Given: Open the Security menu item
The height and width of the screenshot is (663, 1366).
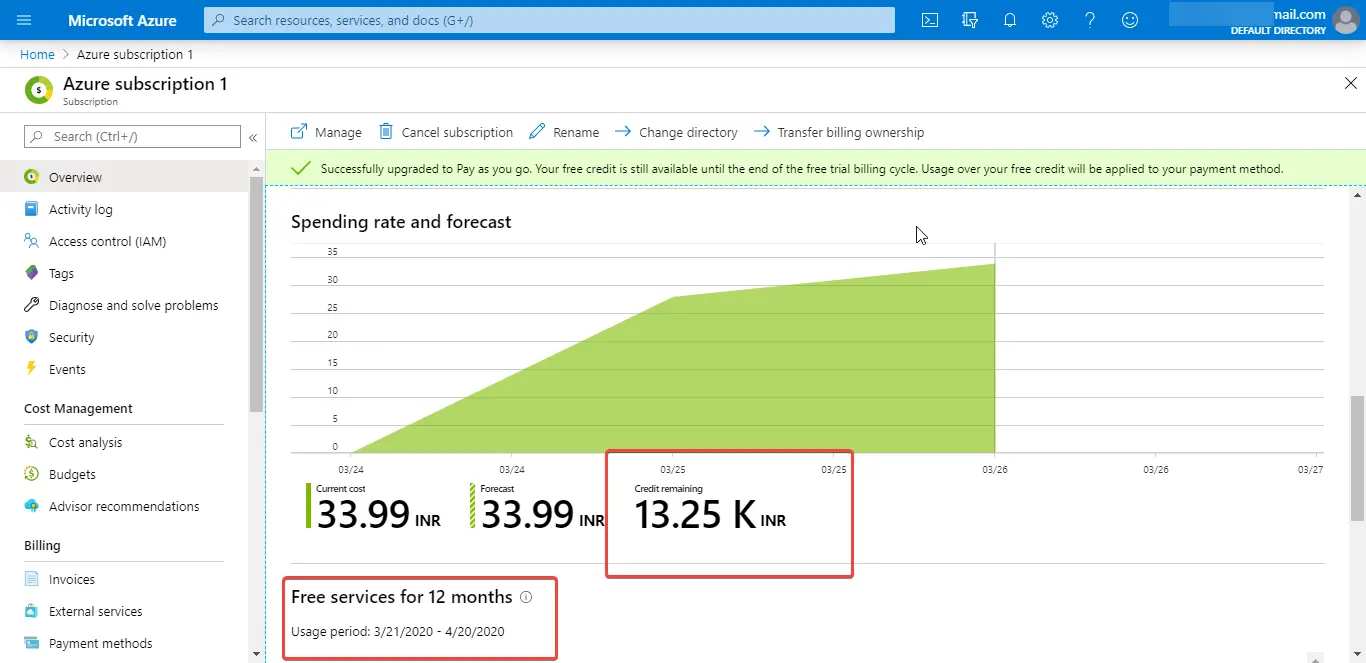Looking at the screenshot, I should [124, 337].
